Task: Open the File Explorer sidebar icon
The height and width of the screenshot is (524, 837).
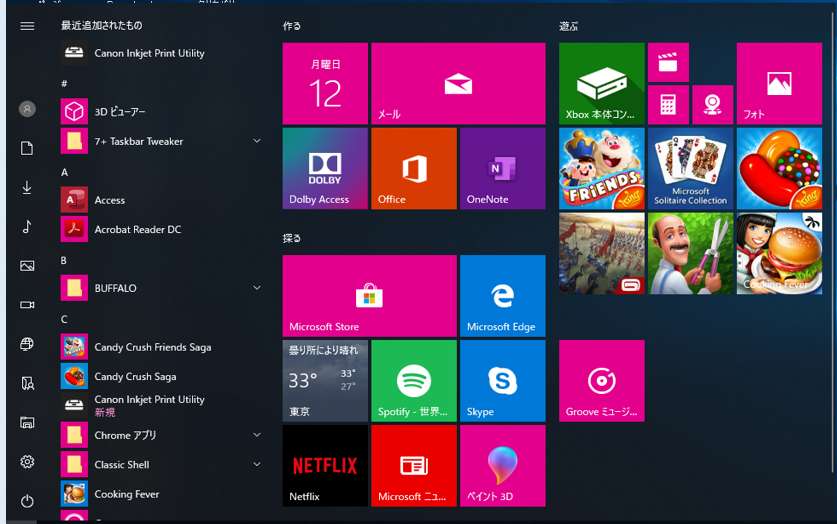Action: tap(27, 423)
